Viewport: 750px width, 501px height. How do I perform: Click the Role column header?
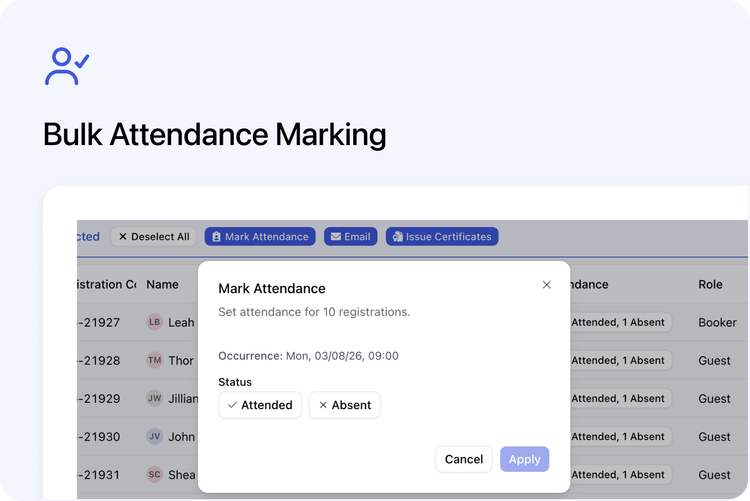710,284
